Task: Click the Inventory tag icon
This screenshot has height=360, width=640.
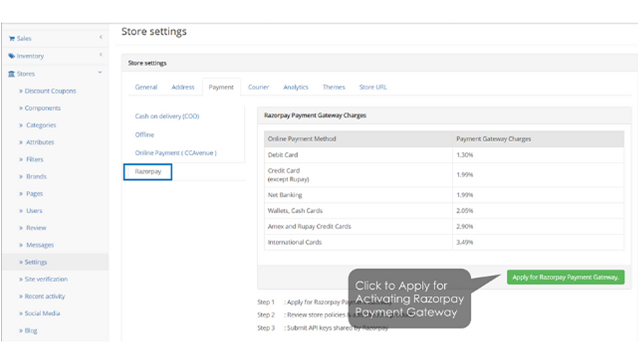Action: point(11,56)
